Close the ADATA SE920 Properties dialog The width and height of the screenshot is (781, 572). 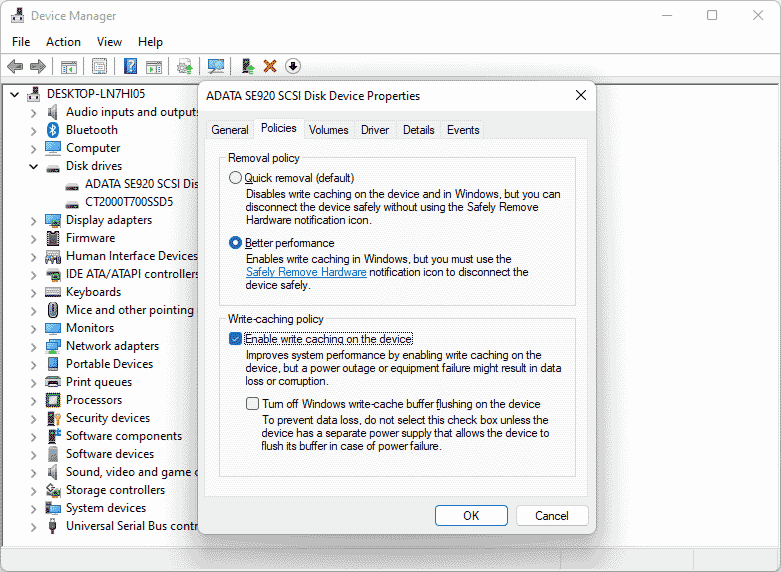coord(581,95)
